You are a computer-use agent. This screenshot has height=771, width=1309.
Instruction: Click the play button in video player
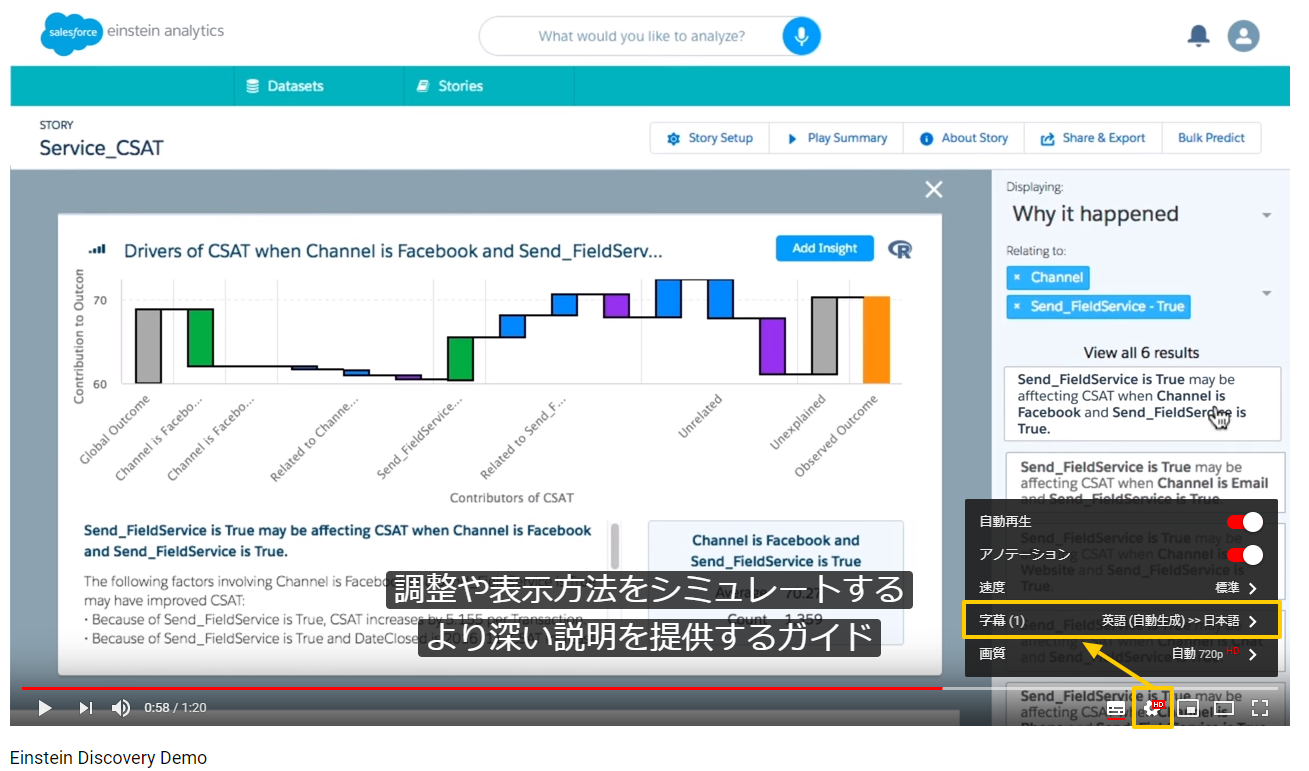[x=44, y=708]
